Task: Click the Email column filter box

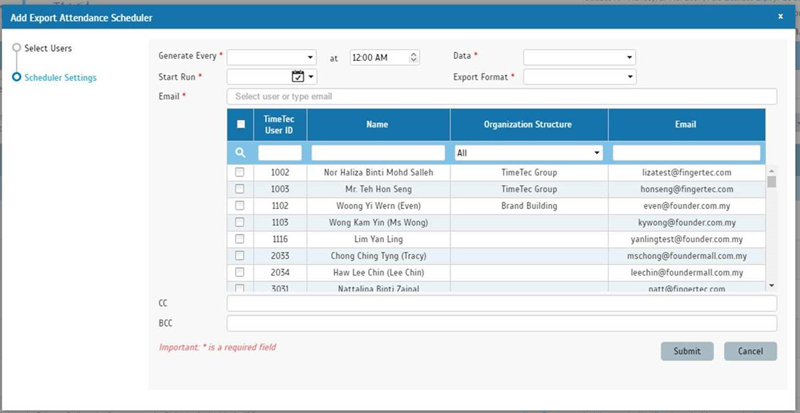Action: (686, 153)
